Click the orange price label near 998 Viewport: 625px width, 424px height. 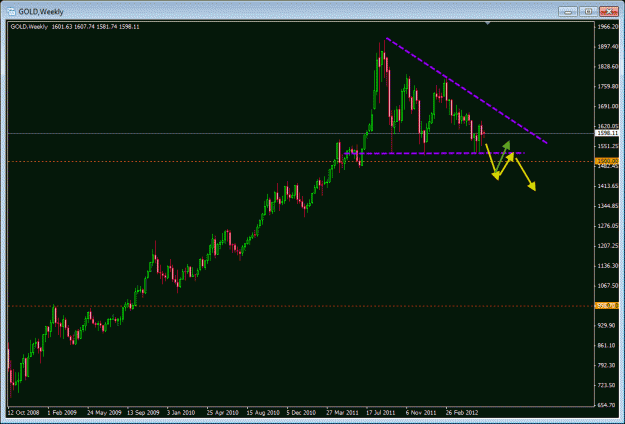coord(607,306)
